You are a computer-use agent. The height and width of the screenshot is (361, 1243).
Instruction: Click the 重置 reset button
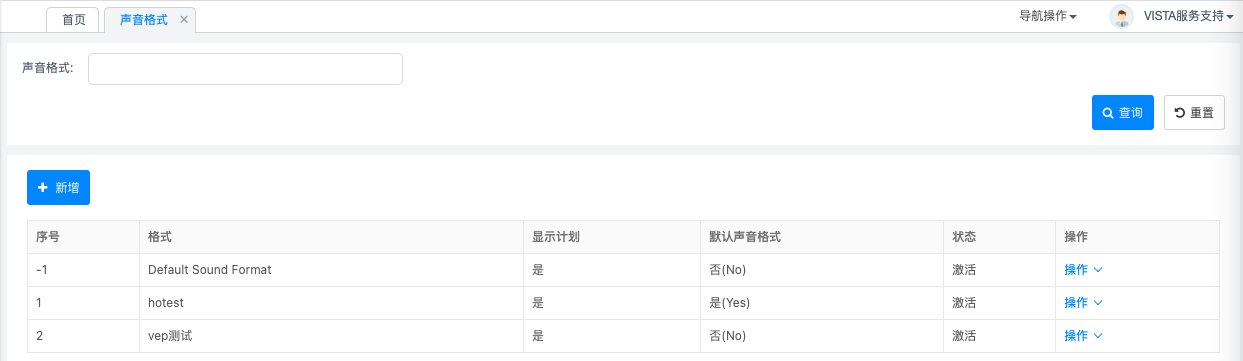tap(1195, 113)
